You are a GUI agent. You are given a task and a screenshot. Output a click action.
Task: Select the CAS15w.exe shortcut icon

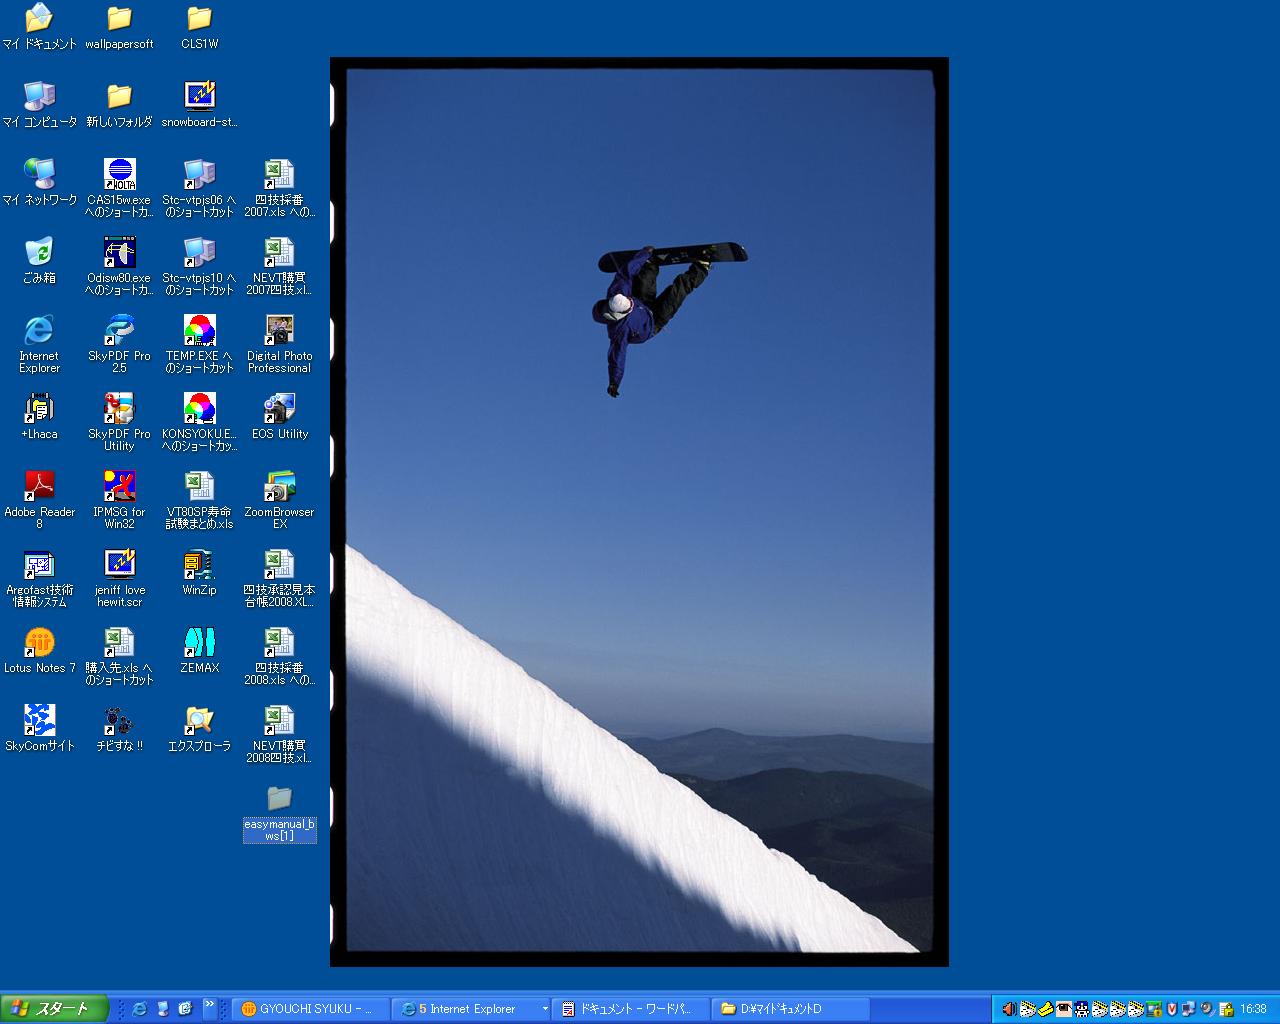pyautogui.click(x=119, y=188)
